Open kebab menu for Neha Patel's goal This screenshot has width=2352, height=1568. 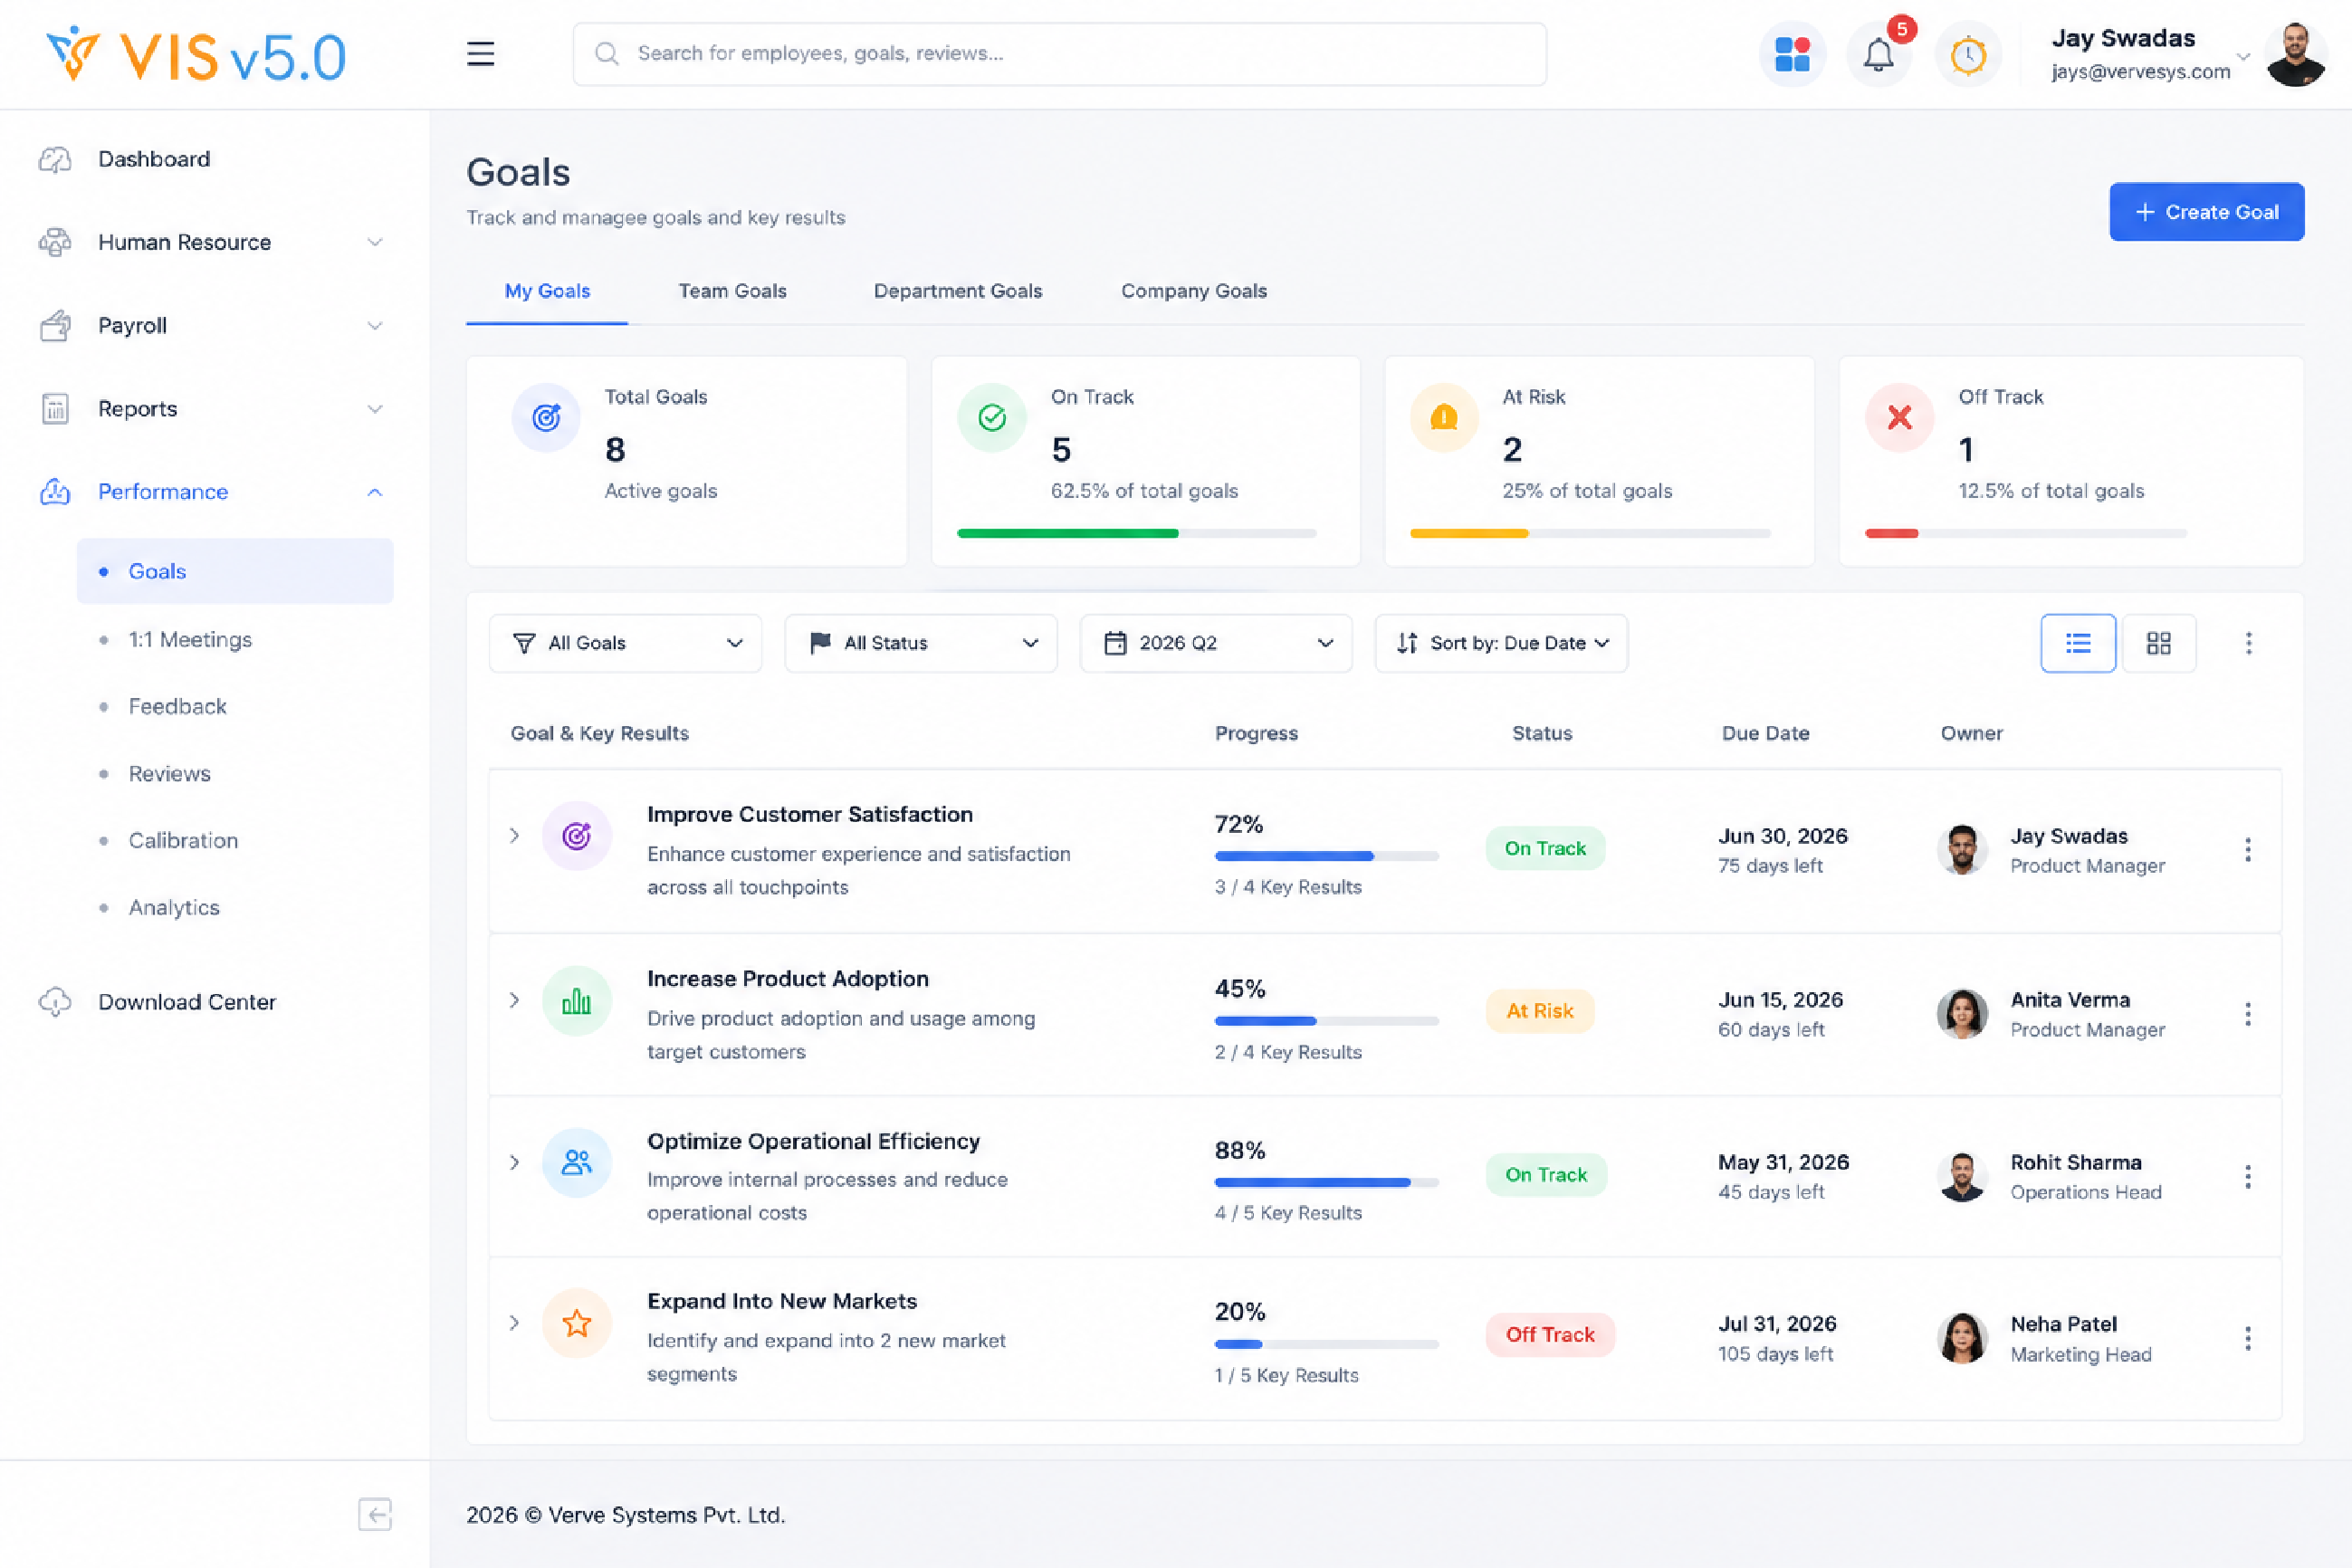[2247, 1338]
